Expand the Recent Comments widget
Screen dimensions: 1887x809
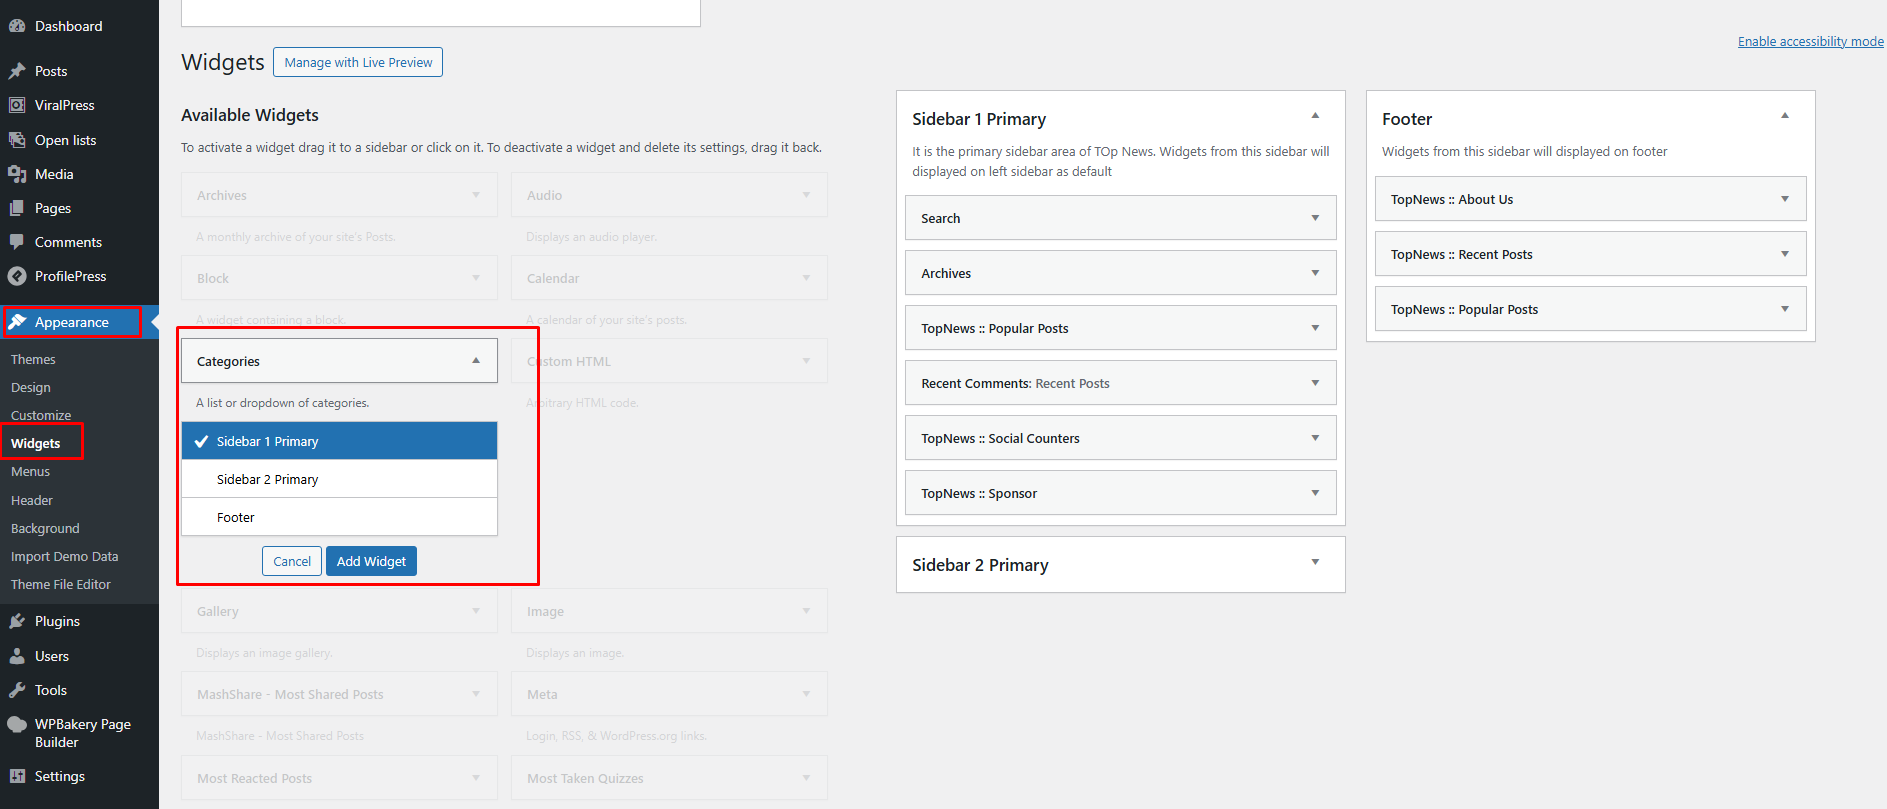click(x=1315, y=383)
